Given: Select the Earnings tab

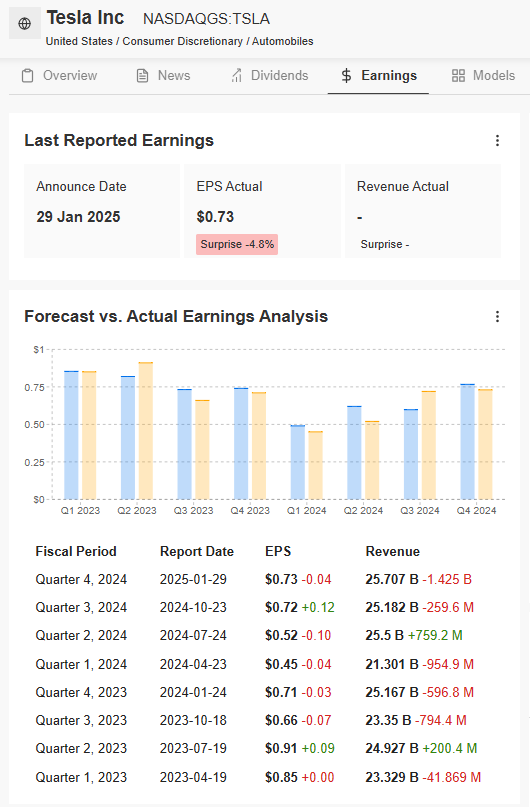Looking at the screenshot, I should [x=378, y=76].
